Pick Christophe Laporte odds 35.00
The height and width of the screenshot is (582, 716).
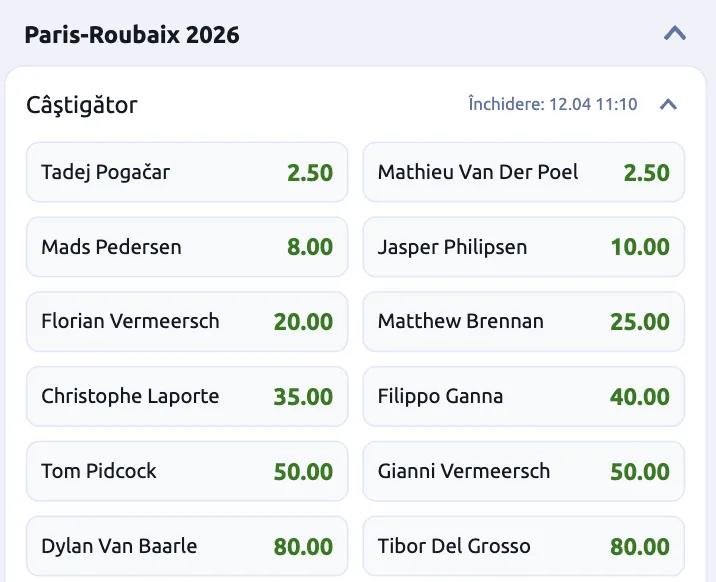(x=187, y=397)
